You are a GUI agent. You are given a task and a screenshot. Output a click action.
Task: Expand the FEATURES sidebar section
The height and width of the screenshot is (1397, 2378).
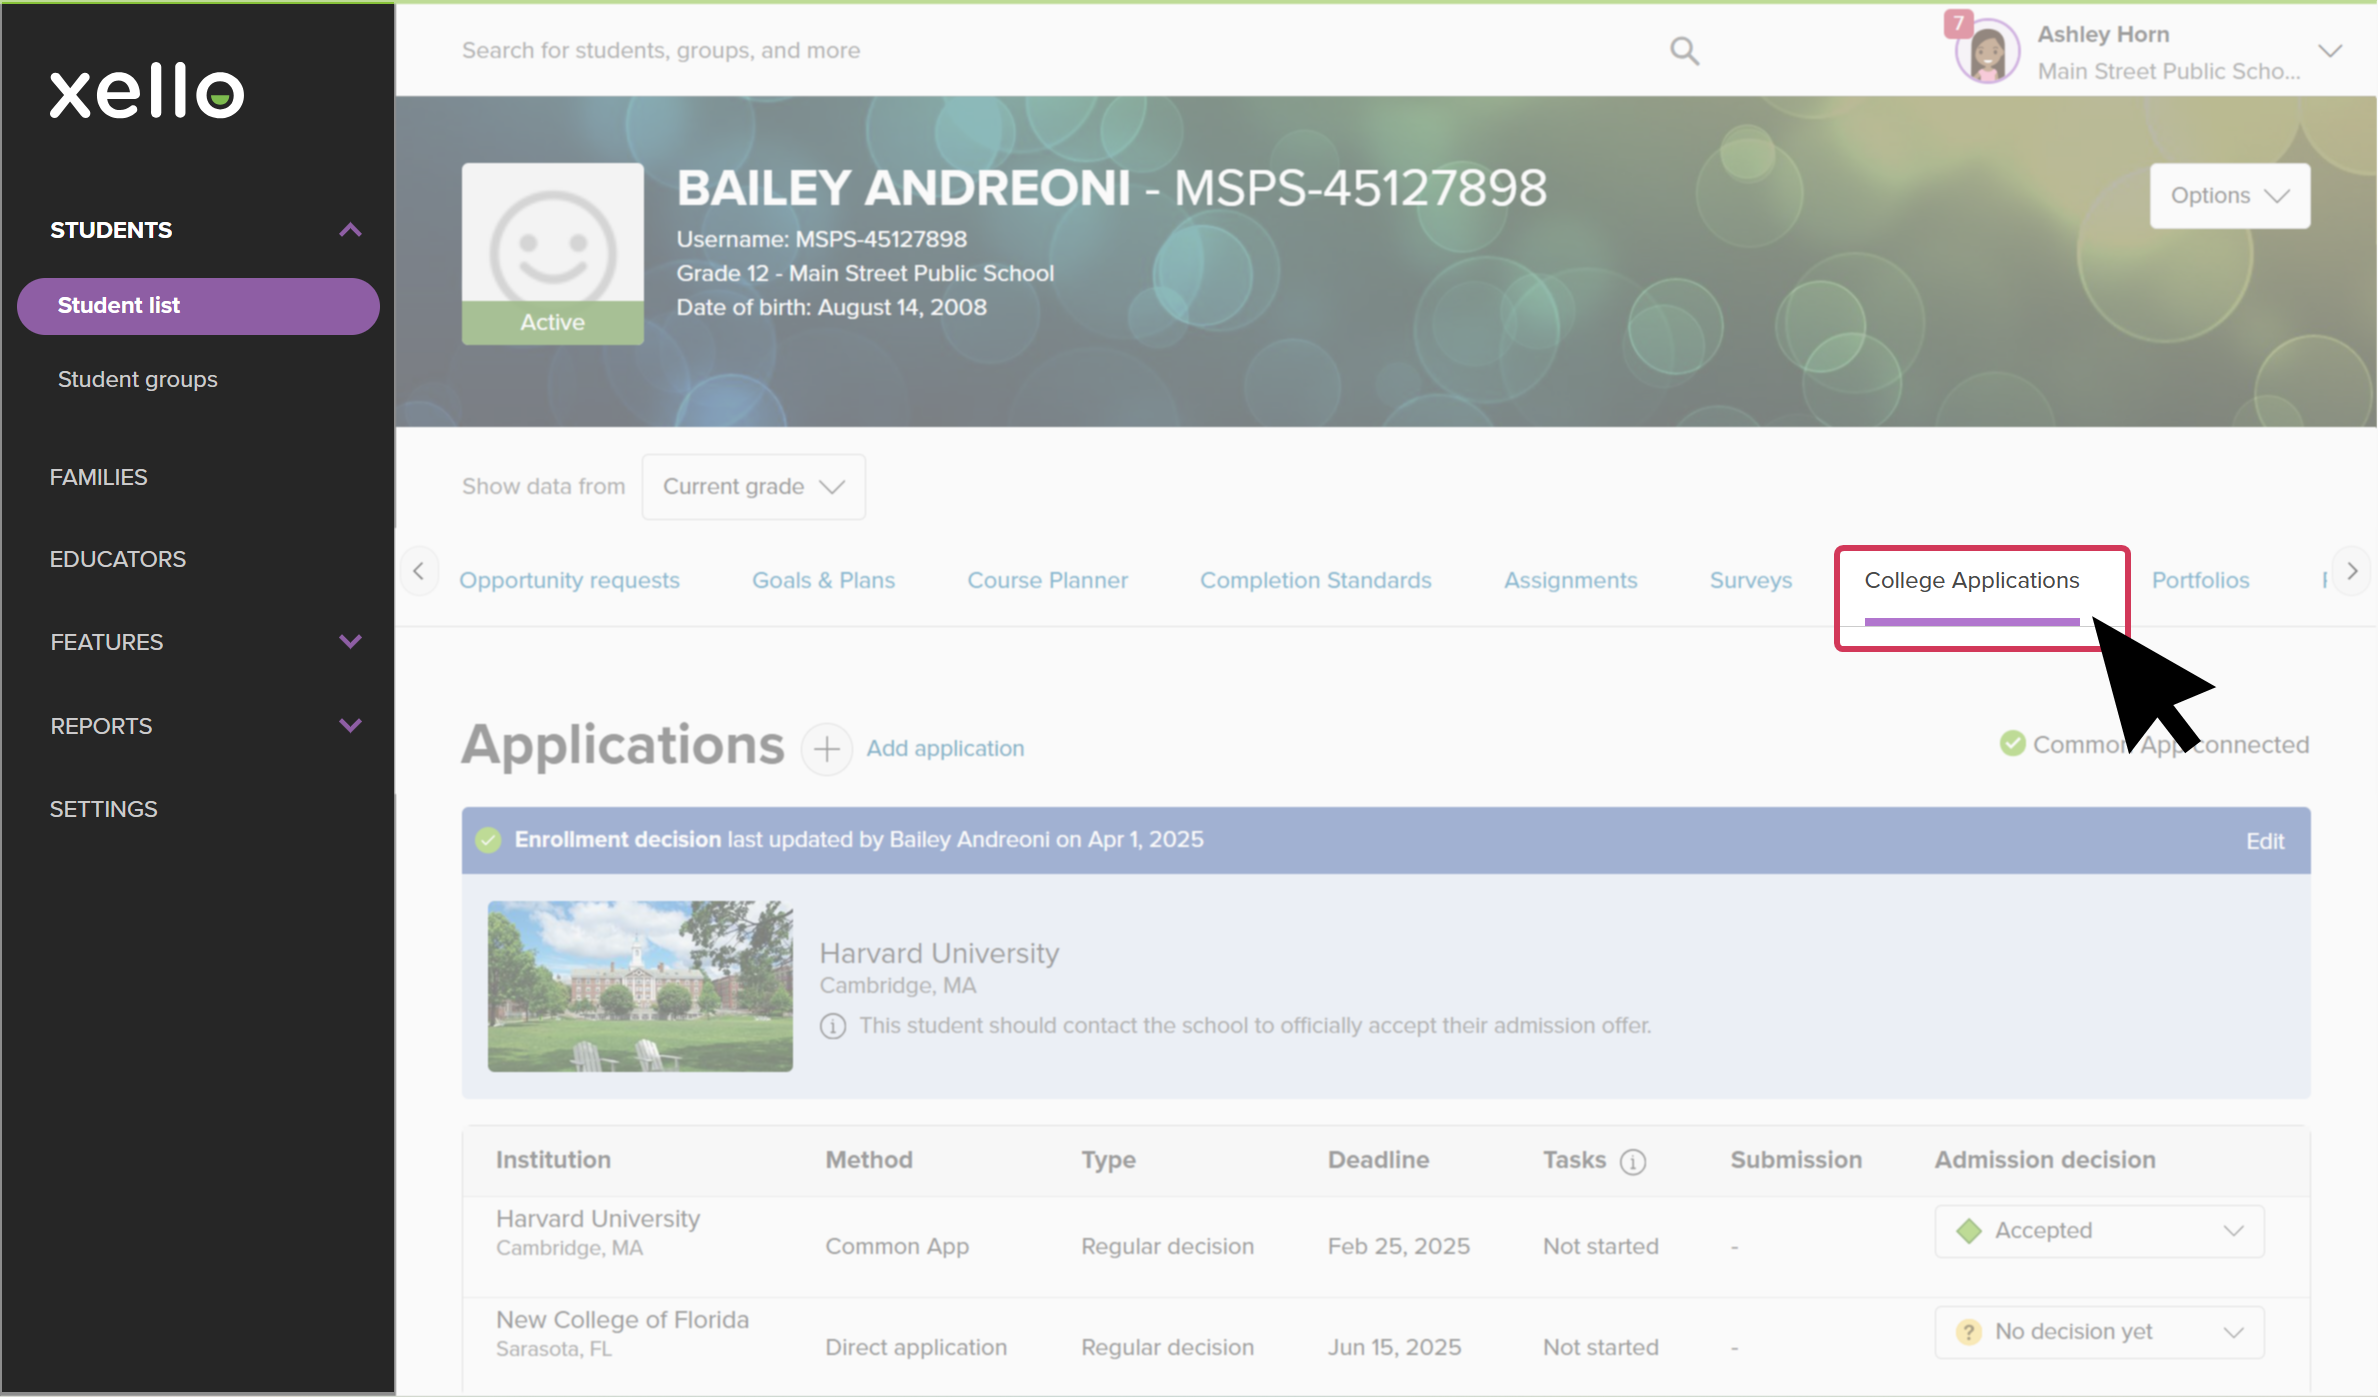pos(350,642)
